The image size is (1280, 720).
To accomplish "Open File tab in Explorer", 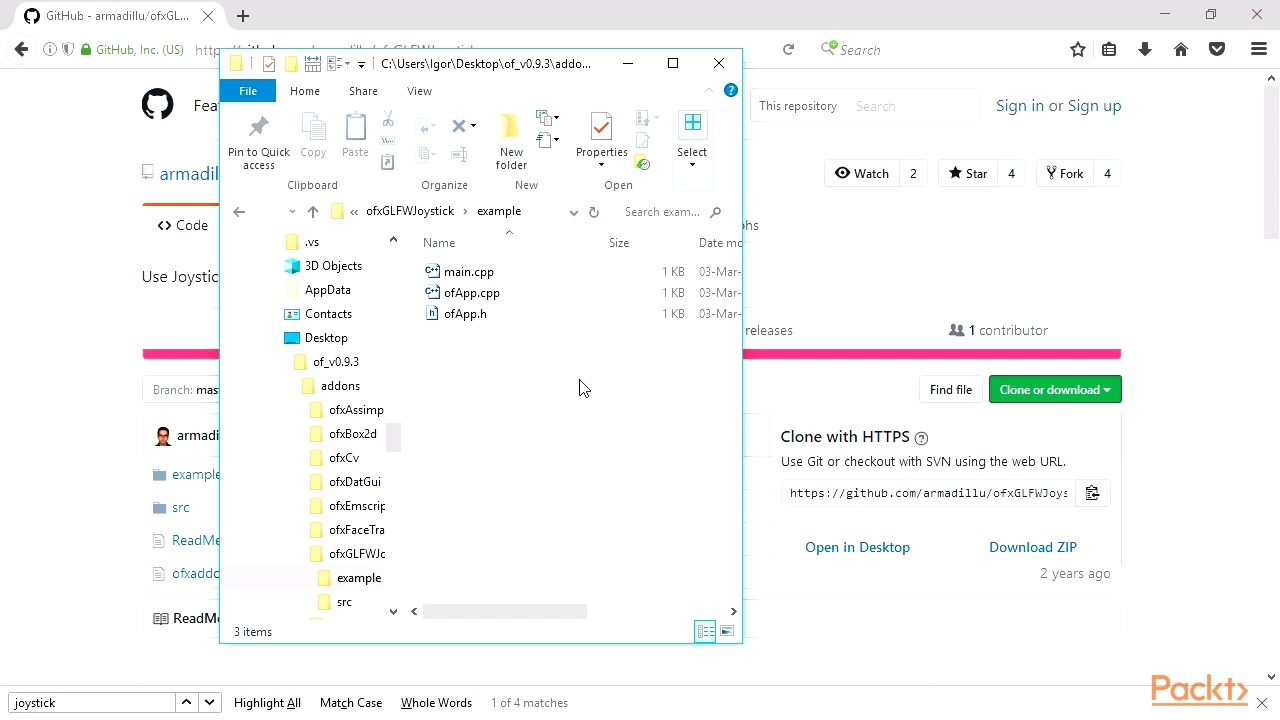I will point(248,91).
